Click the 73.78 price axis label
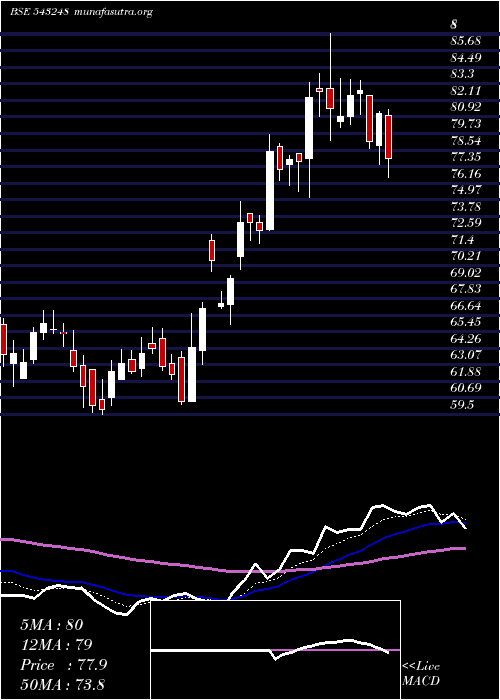This screenshot has width=500, height=700. tap(465, 207)
